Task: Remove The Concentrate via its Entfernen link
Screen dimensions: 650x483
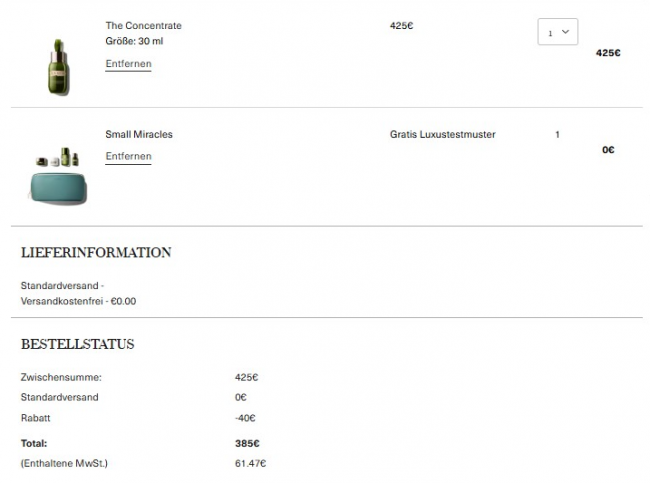Action: click(128, 64)
